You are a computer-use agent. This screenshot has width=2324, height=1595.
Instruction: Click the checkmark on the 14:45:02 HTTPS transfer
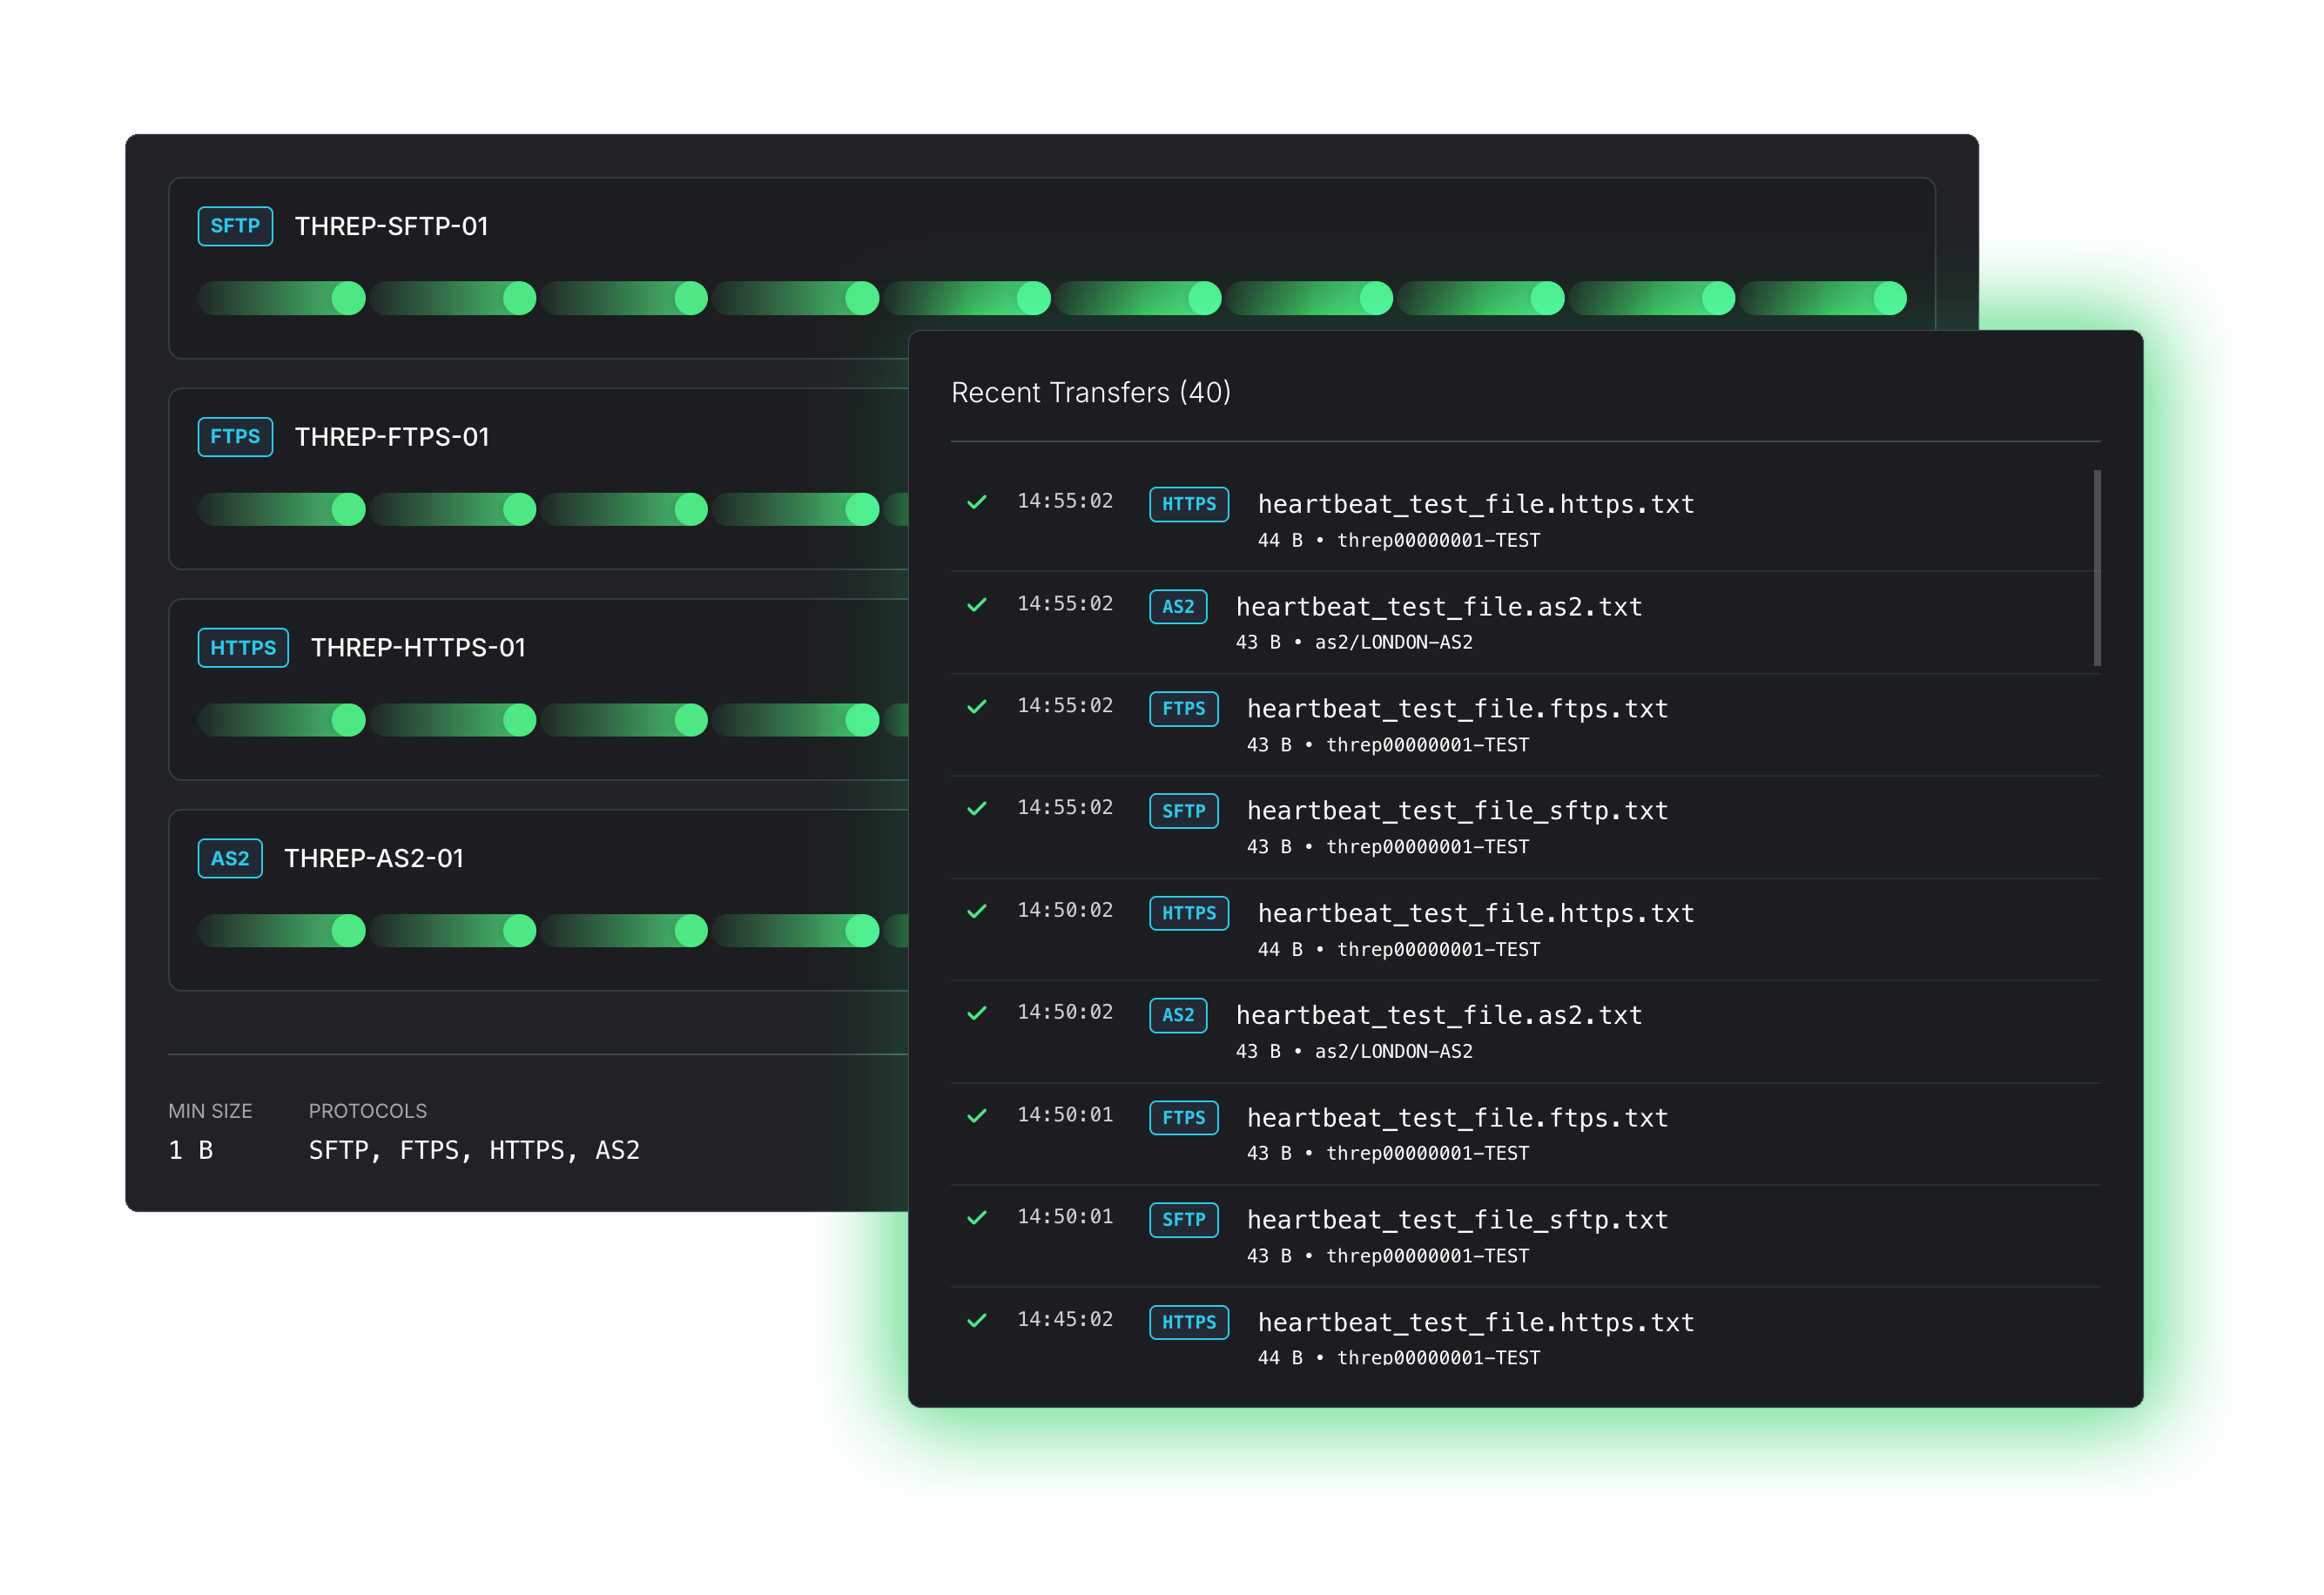tap(977, 1320)
